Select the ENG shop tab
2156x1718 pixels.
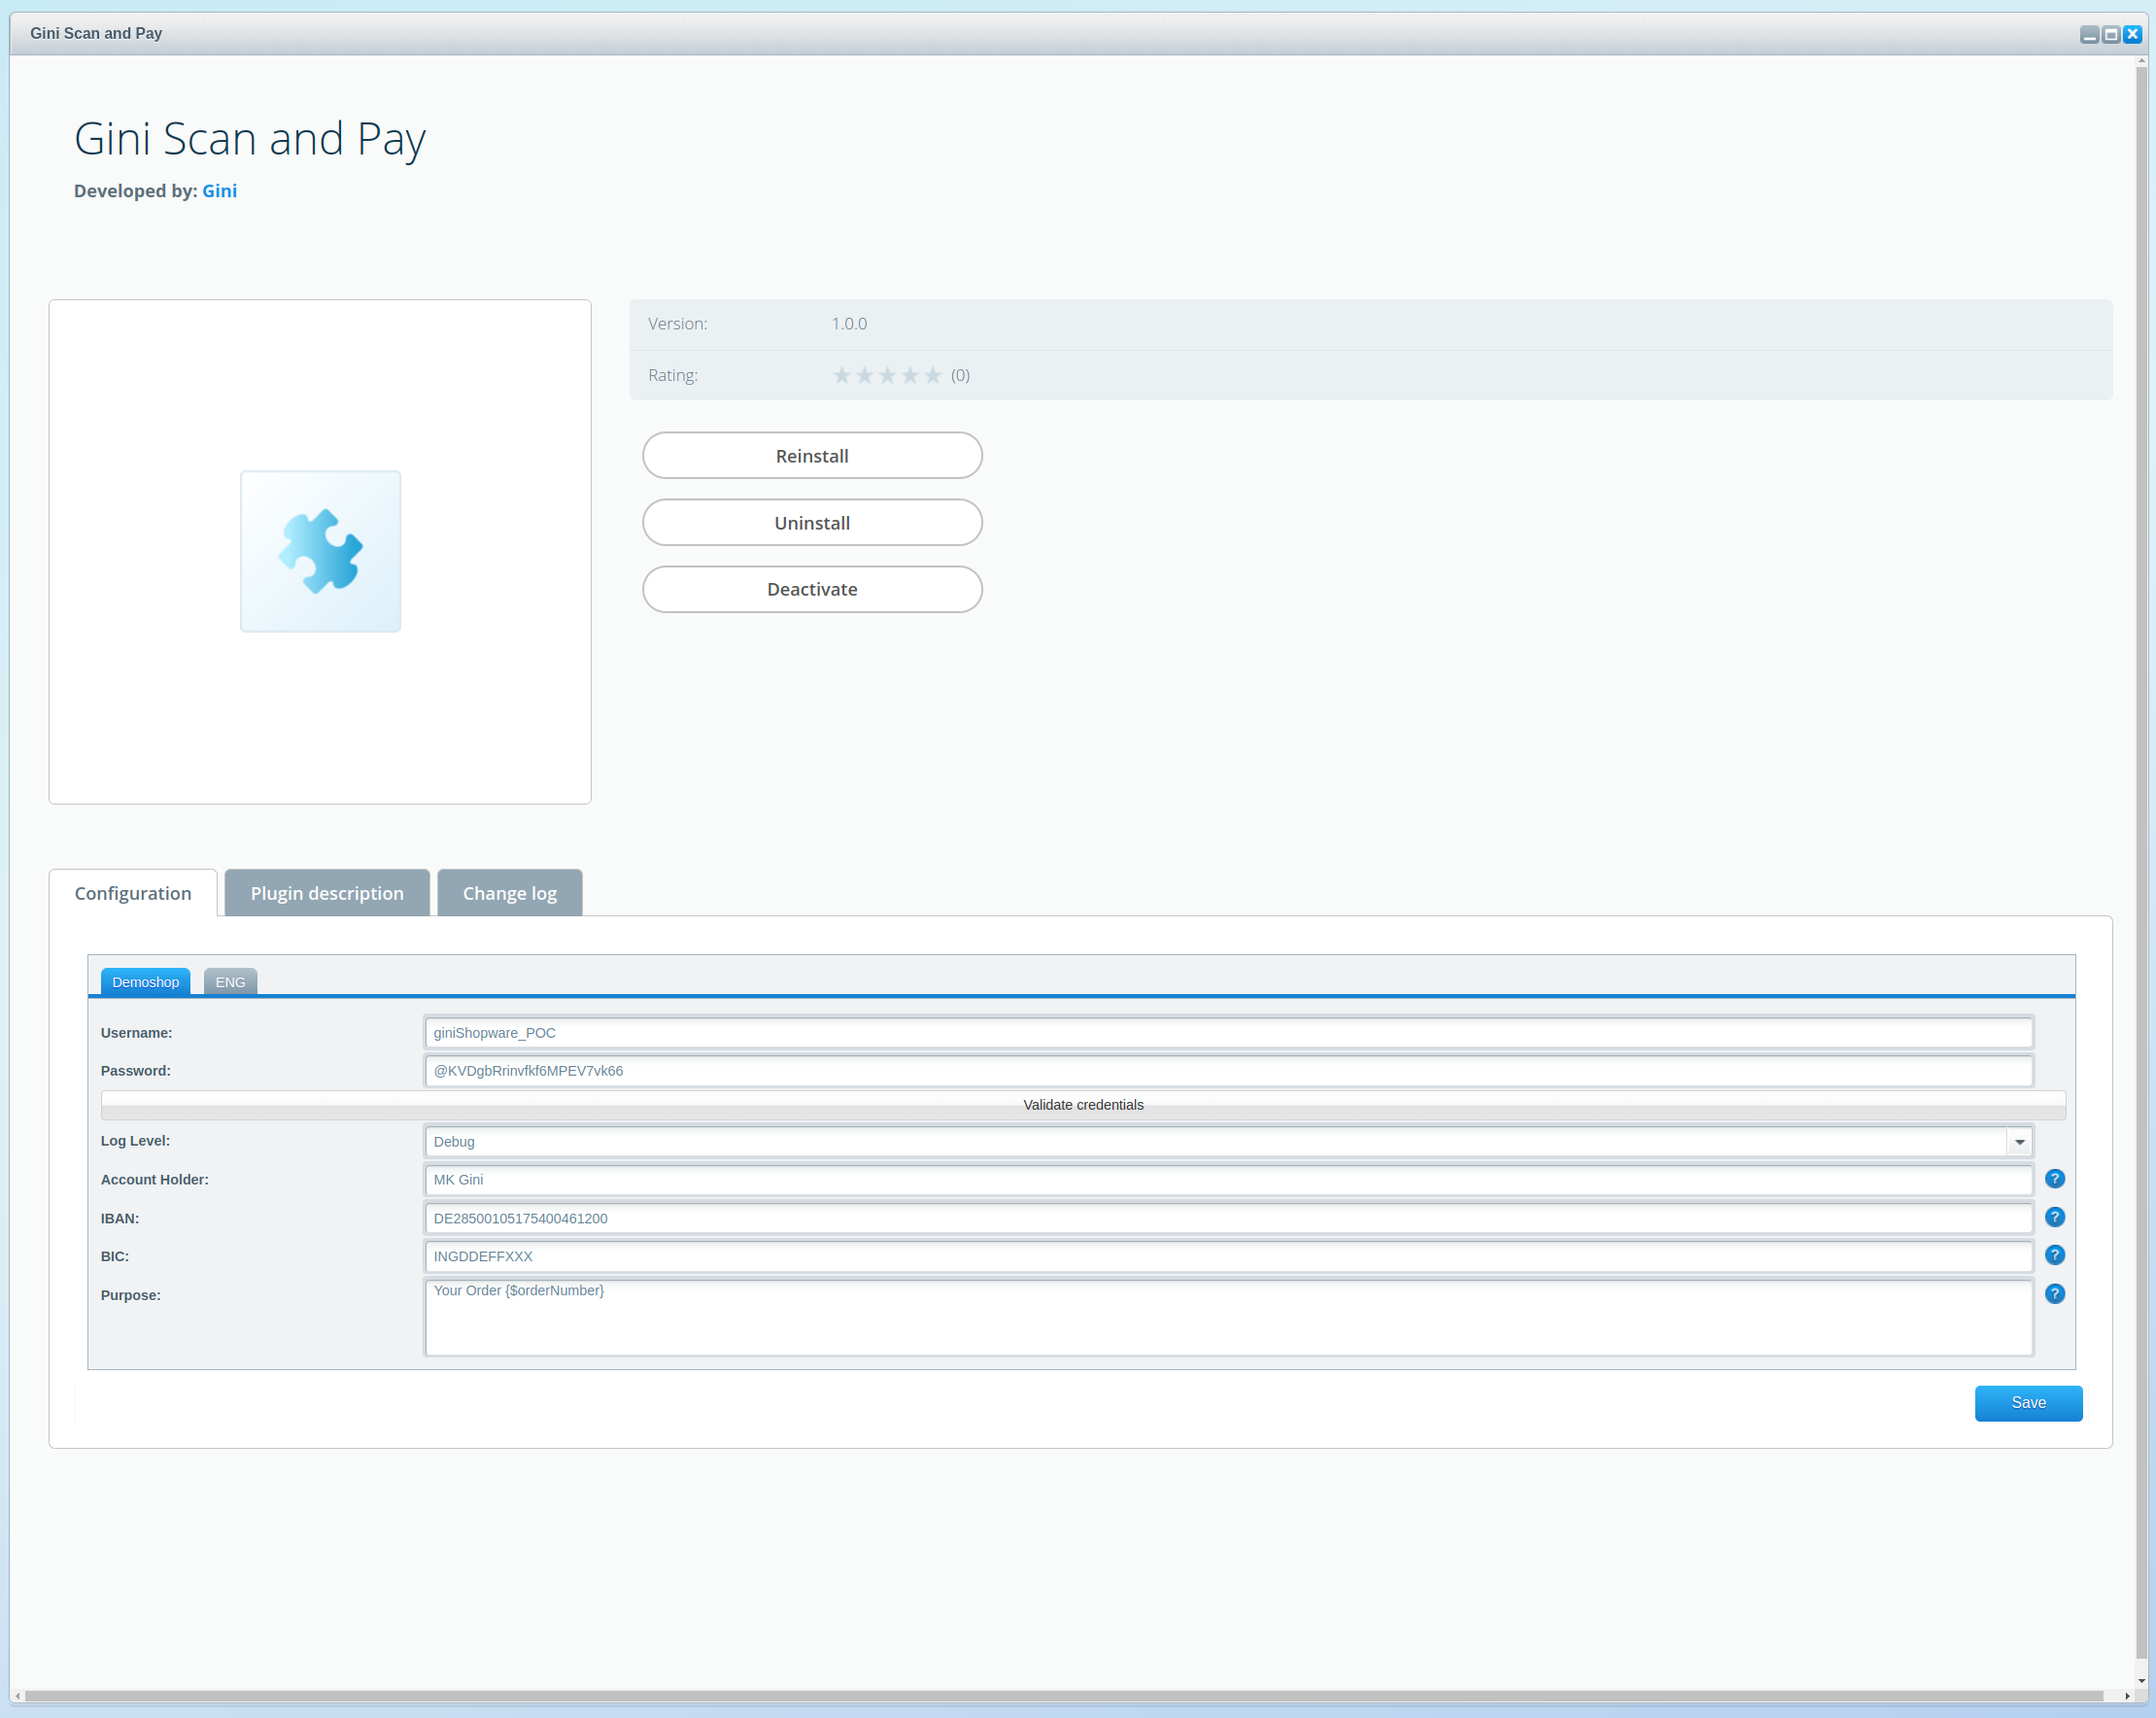click(230, 982)
